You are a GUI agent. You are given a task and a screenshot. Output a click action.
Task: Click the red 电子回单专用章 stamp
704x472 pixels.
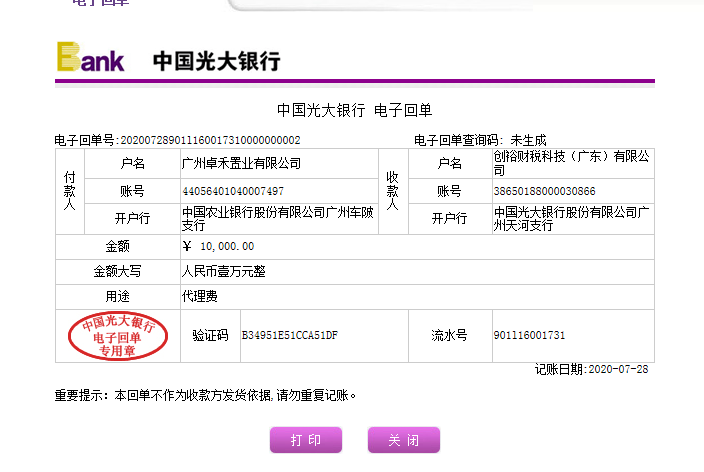pos(118,336)
